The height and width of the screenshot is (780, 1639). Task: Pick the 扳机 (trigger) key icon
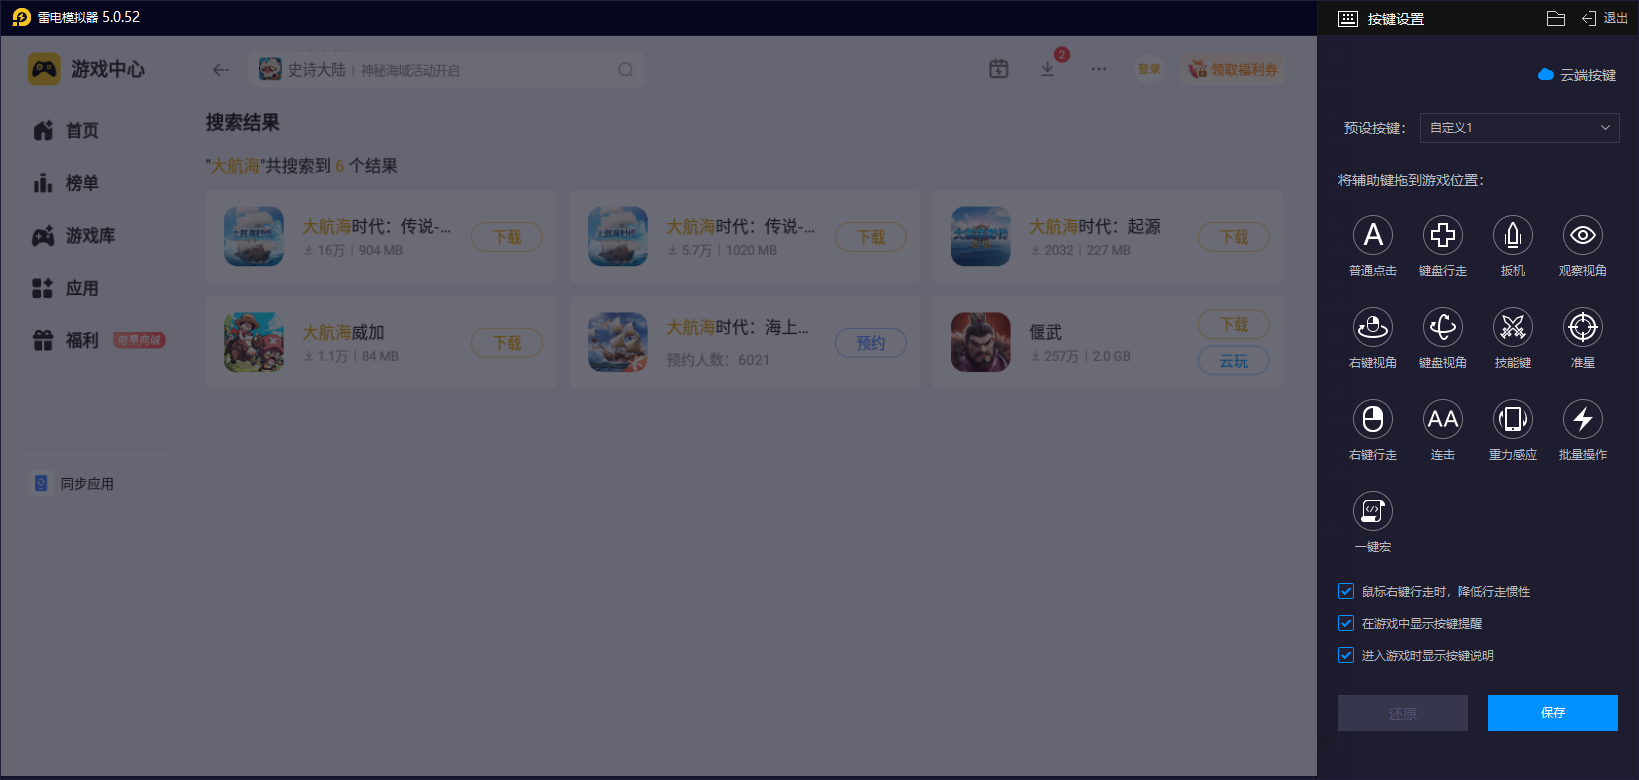(1513, 235)
